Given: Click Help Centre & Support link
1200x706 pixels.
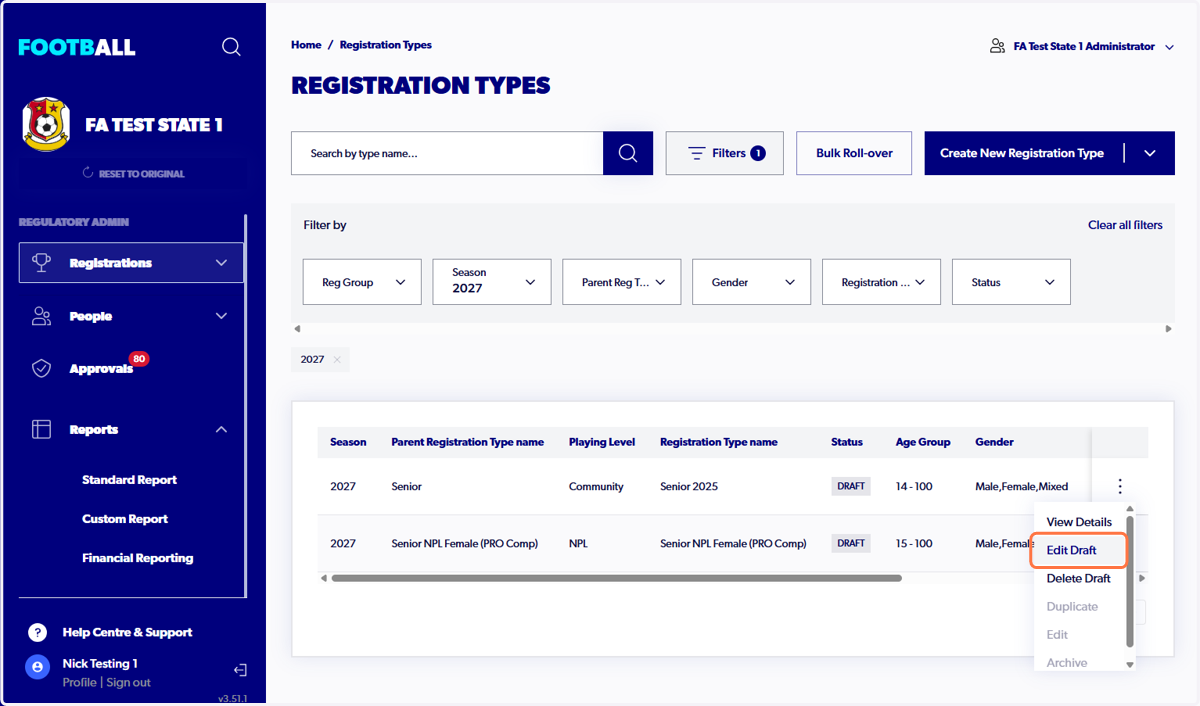Looking at the screenshot, I should tap(127, 632).
